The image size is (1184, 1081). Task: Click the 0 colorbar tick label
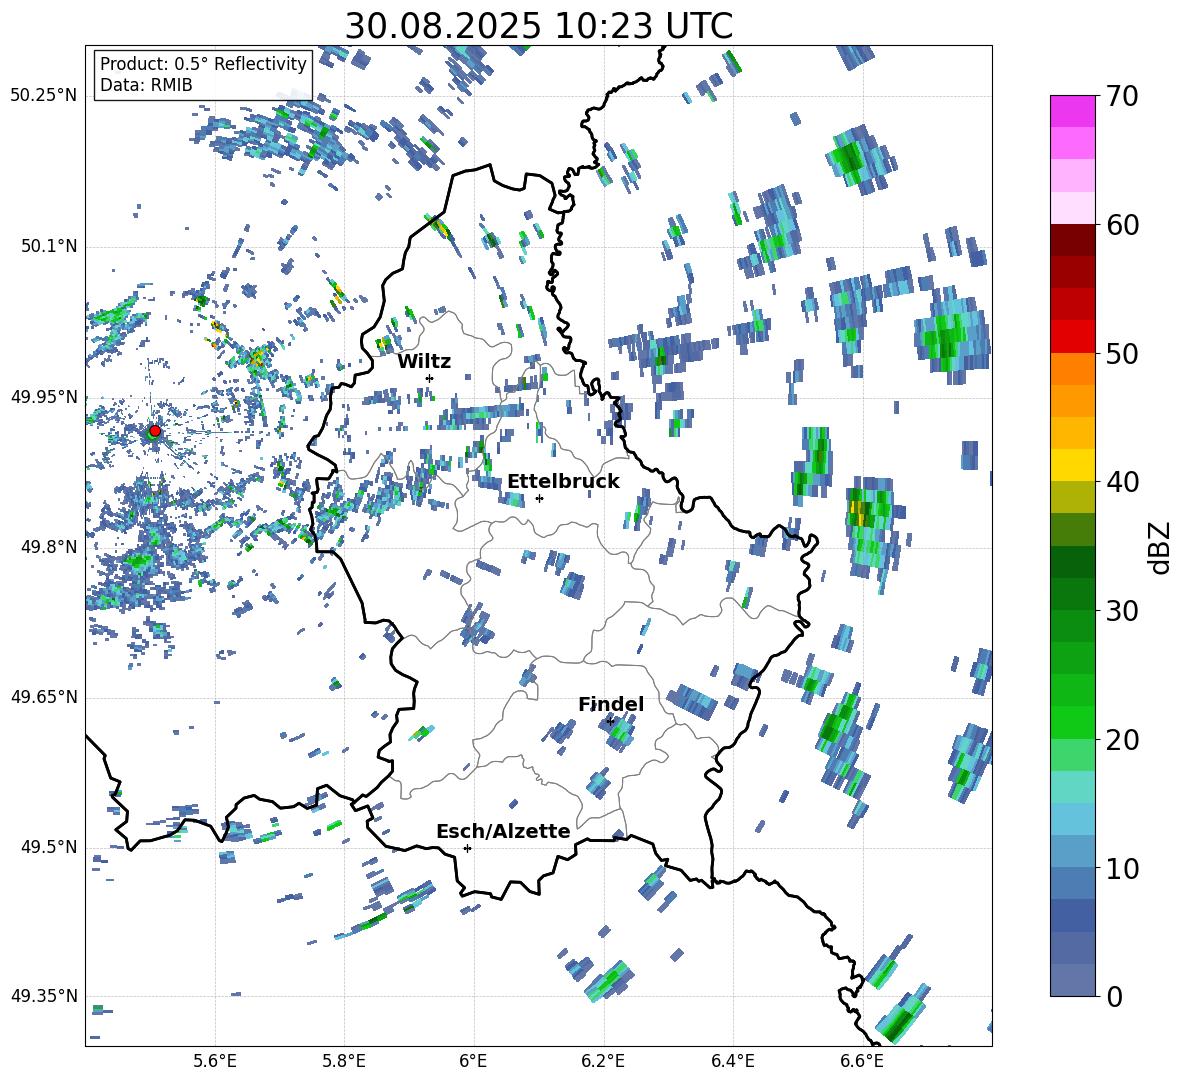(1114, 996)
